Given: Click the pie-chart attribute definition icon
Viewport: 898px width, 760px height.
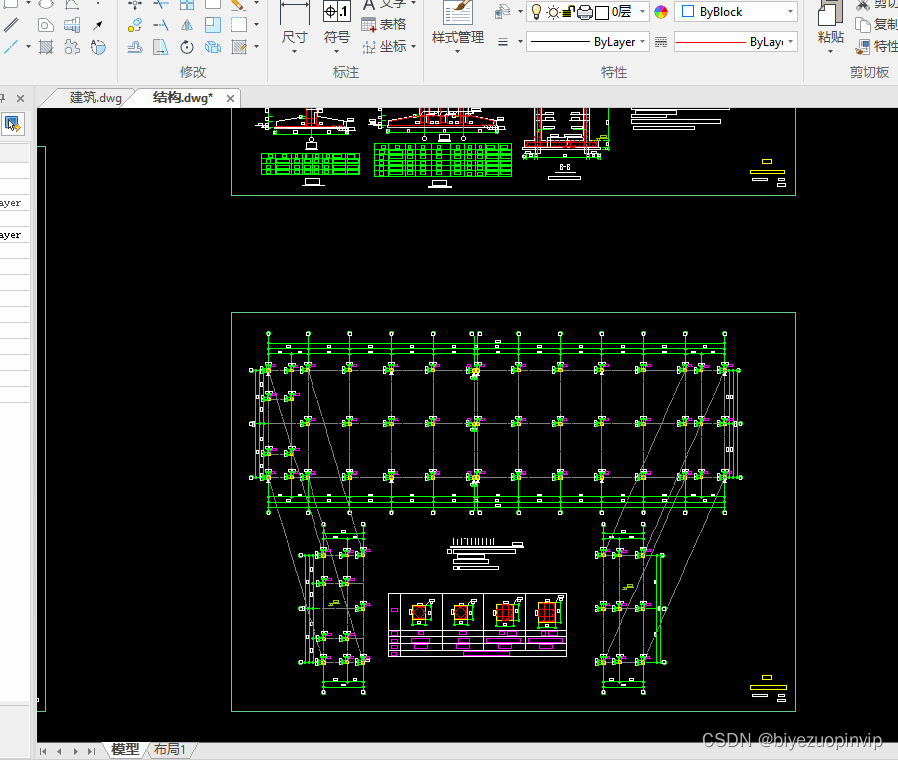Looking at the screenshot, I should 98,47.
